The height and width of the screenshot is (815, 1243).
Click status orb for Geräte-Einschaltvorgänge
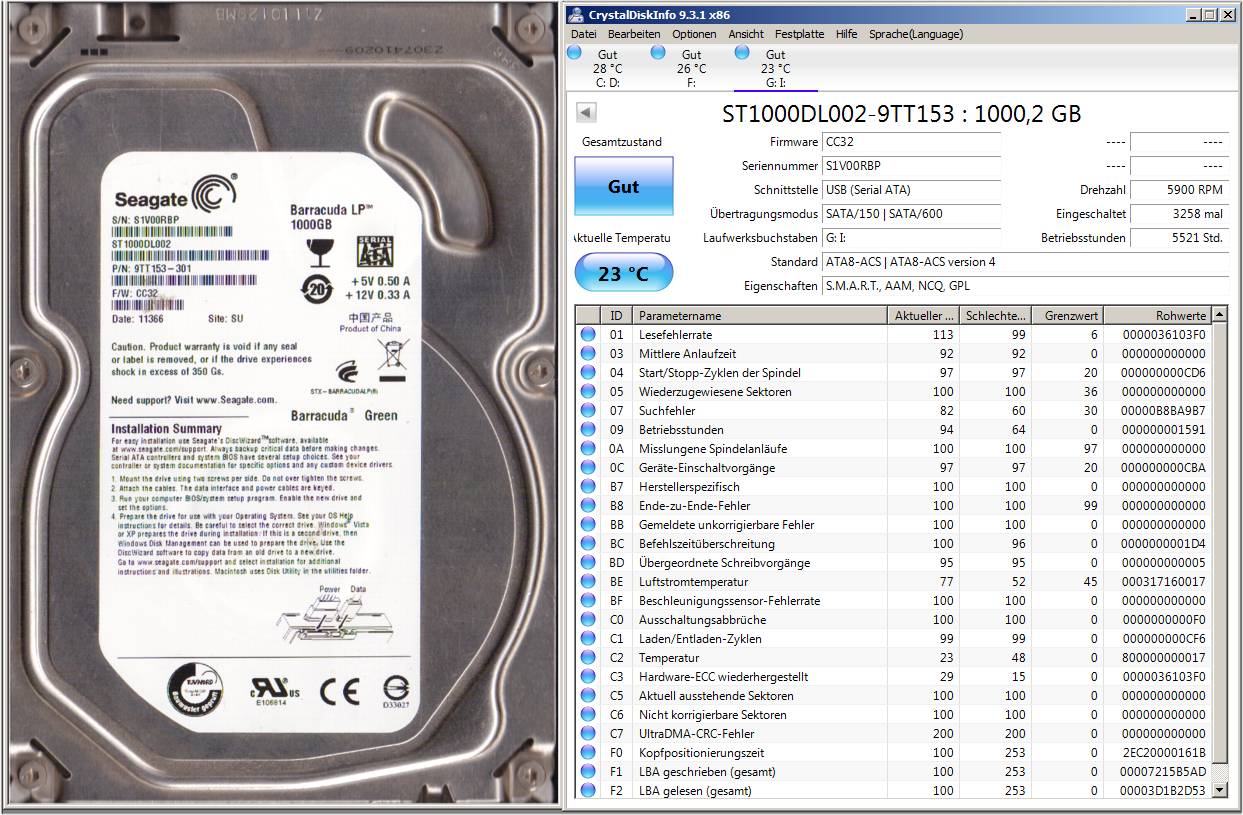coord(588,467)
